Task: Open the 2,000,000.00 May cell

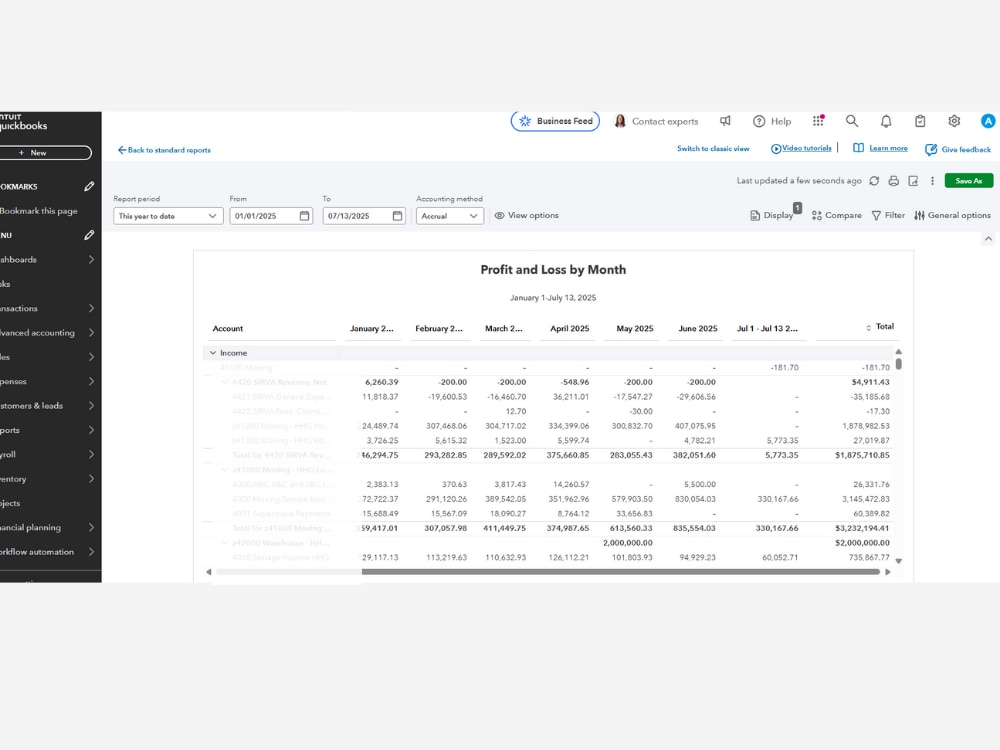Action: (x=628, y=543)
